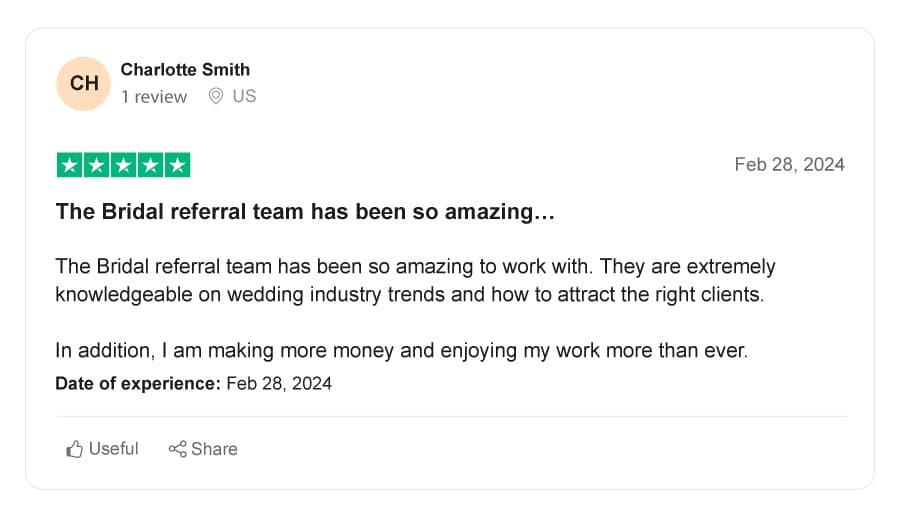Click the CH avatar circle

83,84
